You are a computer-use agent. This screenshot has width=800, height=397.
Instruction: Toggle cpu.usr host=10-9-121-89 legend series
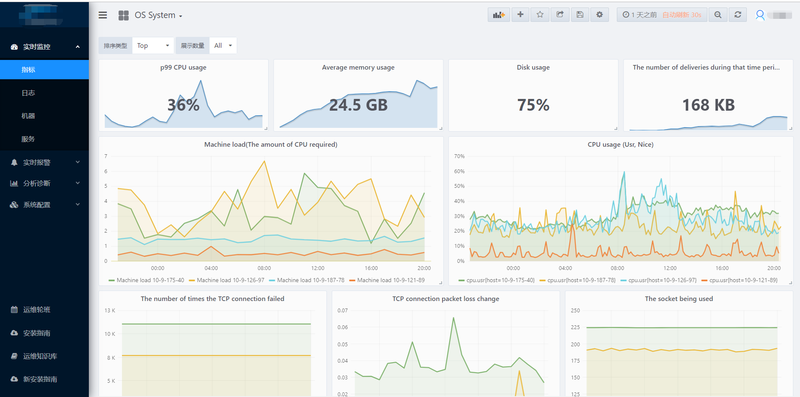click(739, 280)
